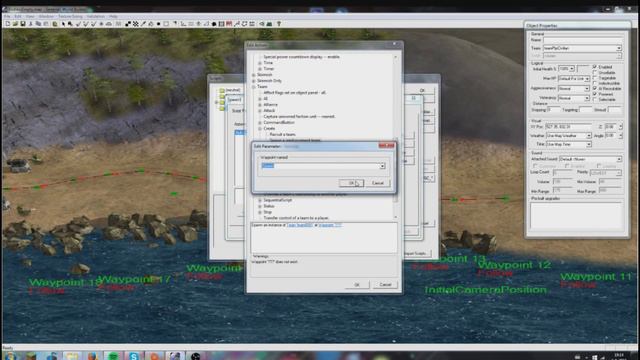Select the pointer arrow tool in toolbar

[x=63, y=24]
